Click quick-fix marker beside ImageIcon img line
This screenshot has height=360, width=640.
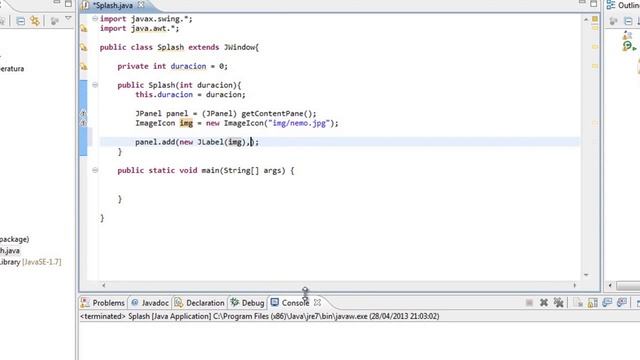pos(83,123)
